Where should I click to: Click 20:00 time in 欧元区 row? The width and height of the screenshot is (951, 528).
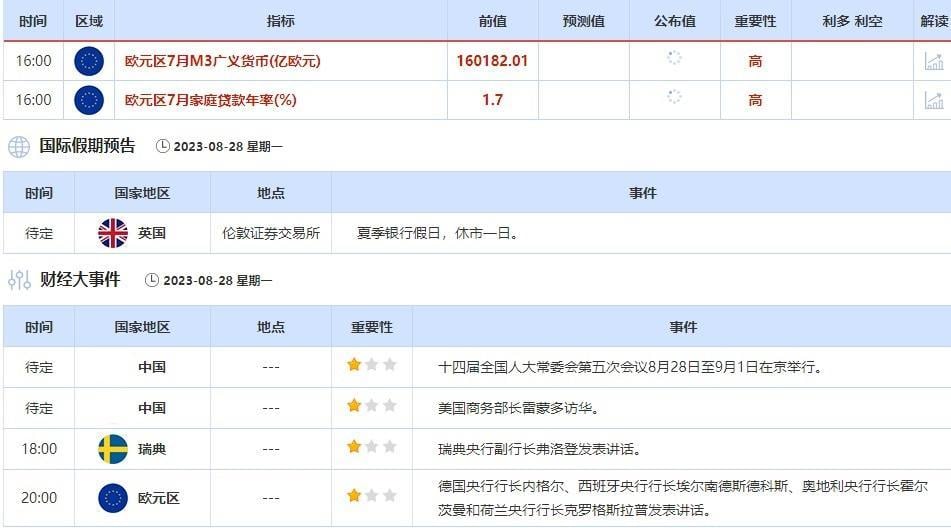pyautogui.click(x=39, y=498)
